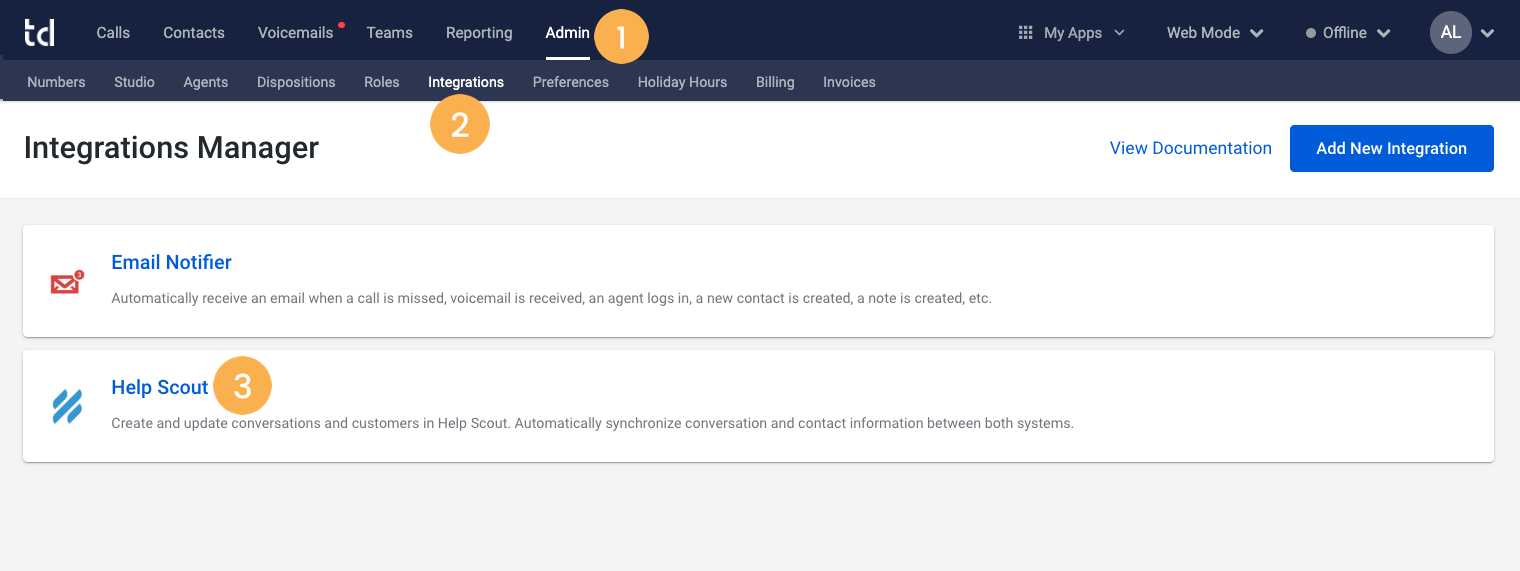Open the Offline status dropdown

point(1348,33)
